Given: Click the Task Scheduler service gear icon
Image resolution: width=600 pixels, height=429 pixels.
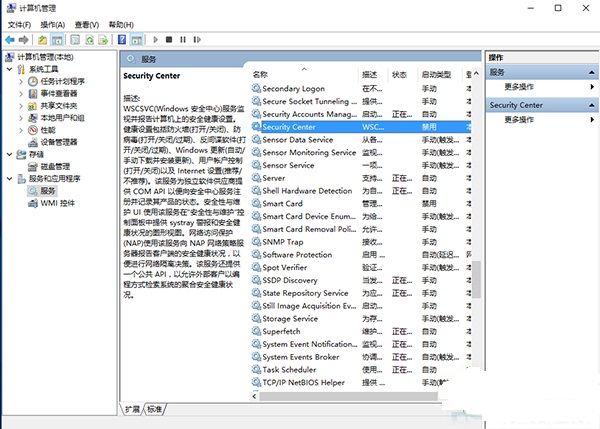Looking at the screenshot, I should click(x=256, y=370).
